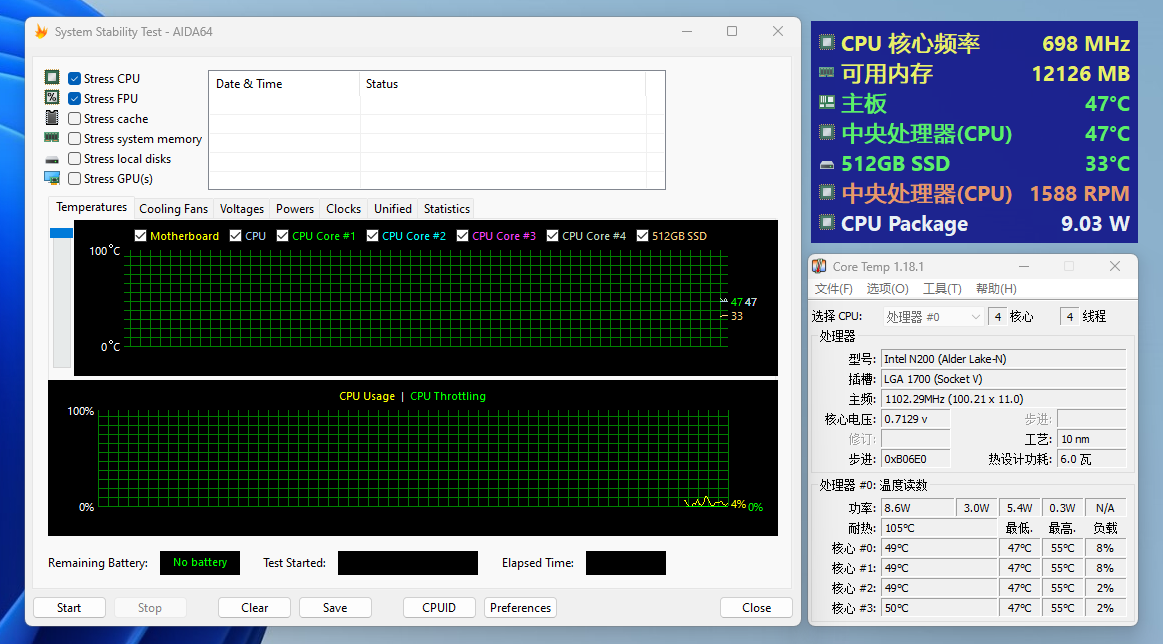
Task: Click the Intel N200 型号 model field
Action: pos(1004,359)
